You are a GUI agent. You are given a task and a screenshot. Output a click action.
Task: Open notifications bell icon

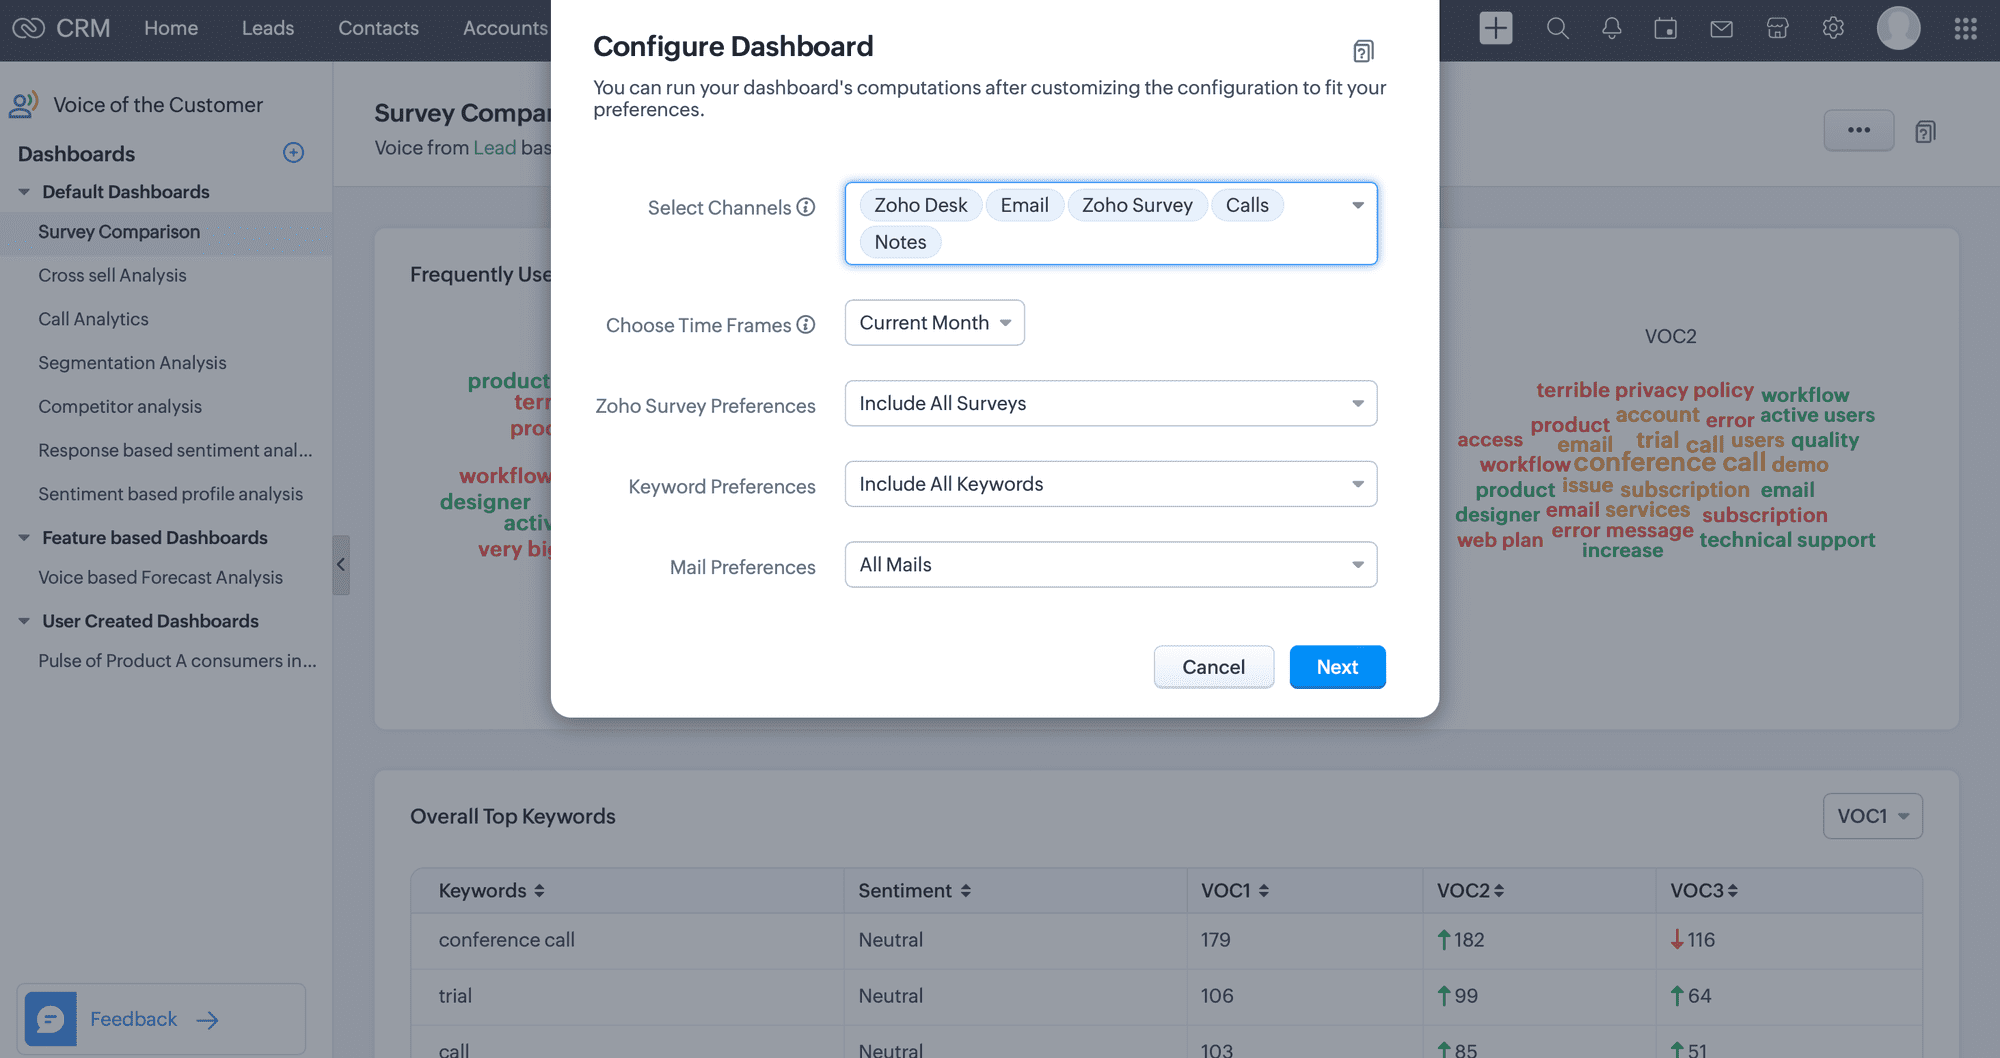click(1611, 28)
